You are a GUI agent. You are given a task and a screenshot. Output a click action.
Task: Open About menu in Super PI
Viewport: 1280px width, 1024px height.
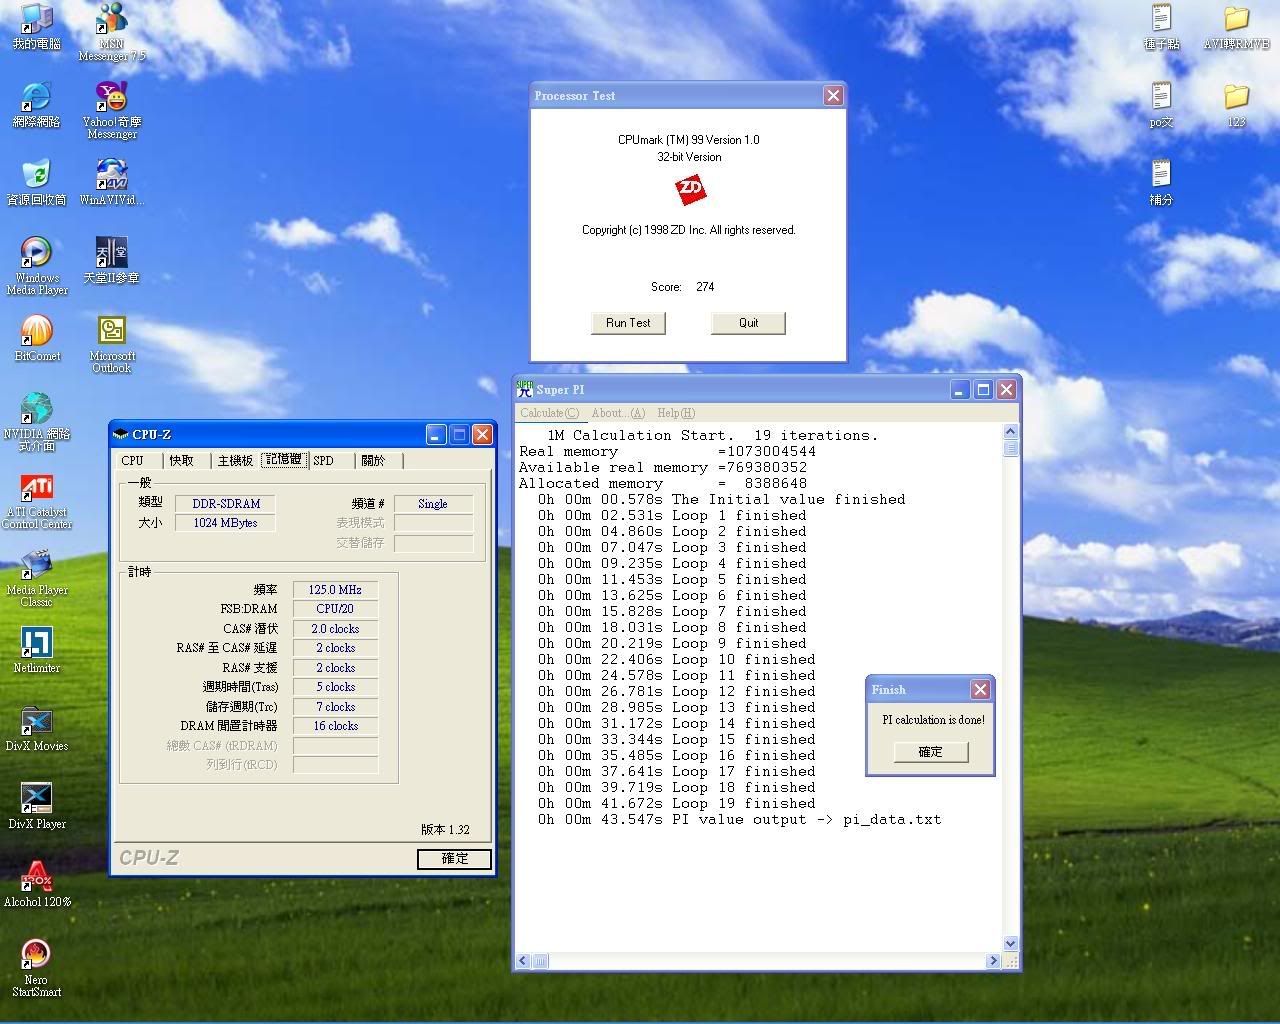[618, 413]
